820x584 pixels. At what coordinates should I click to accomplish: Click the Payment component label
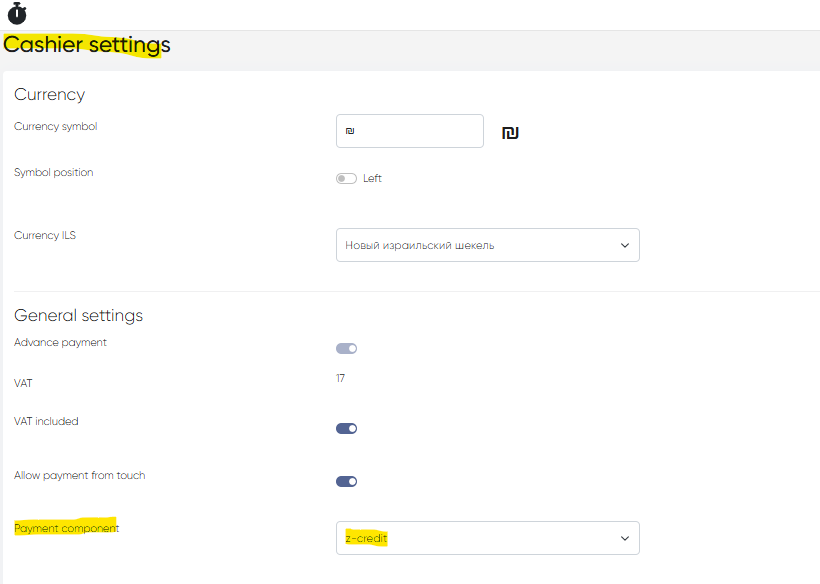66,528
